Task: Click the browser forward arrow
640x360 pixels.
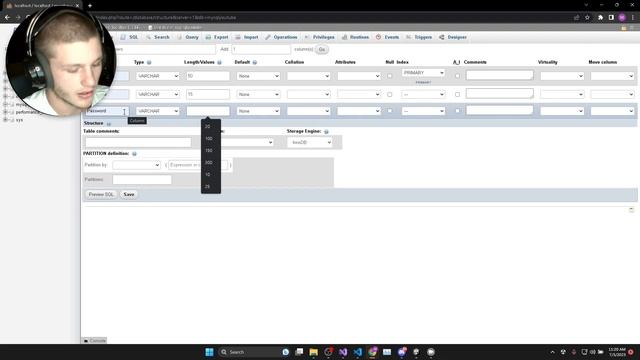Action: coord(18,18)
